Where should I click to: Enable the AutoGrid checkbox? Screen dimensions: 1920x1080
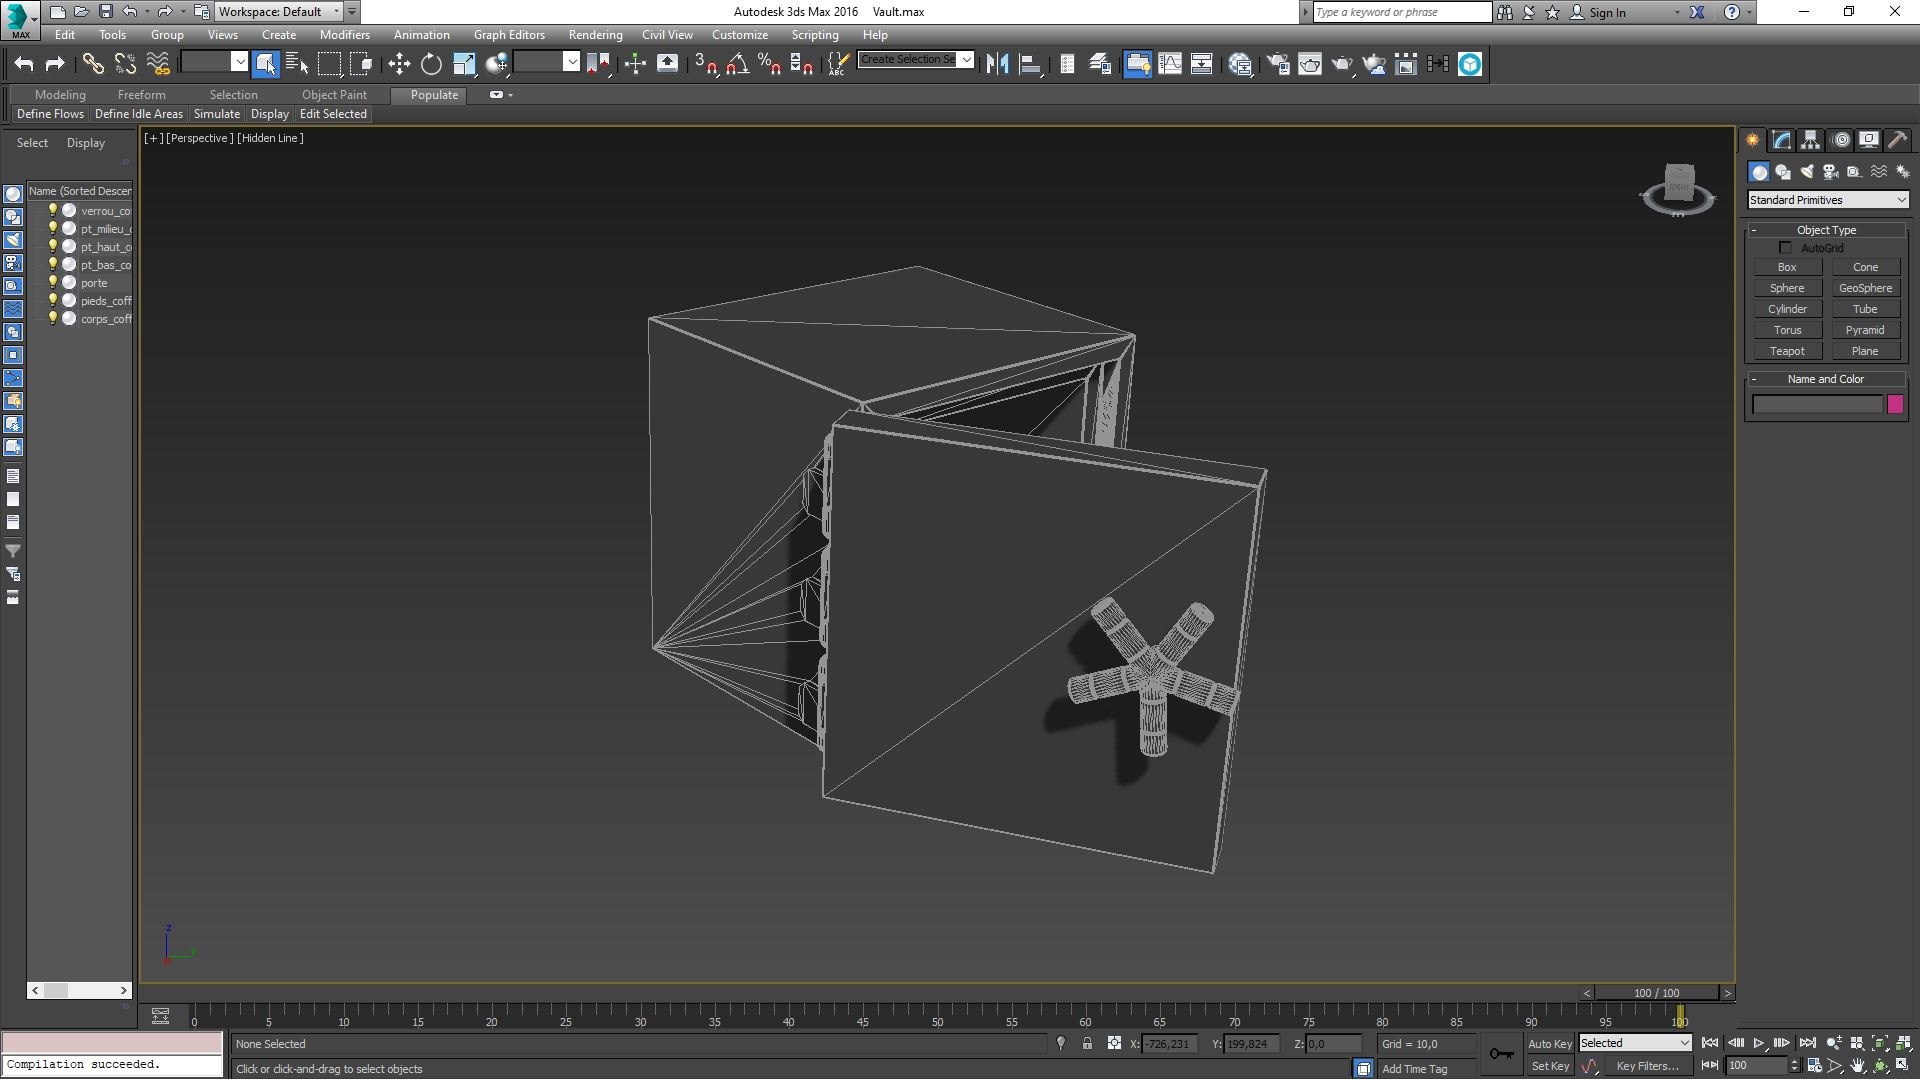click(x=1785, y=248)
